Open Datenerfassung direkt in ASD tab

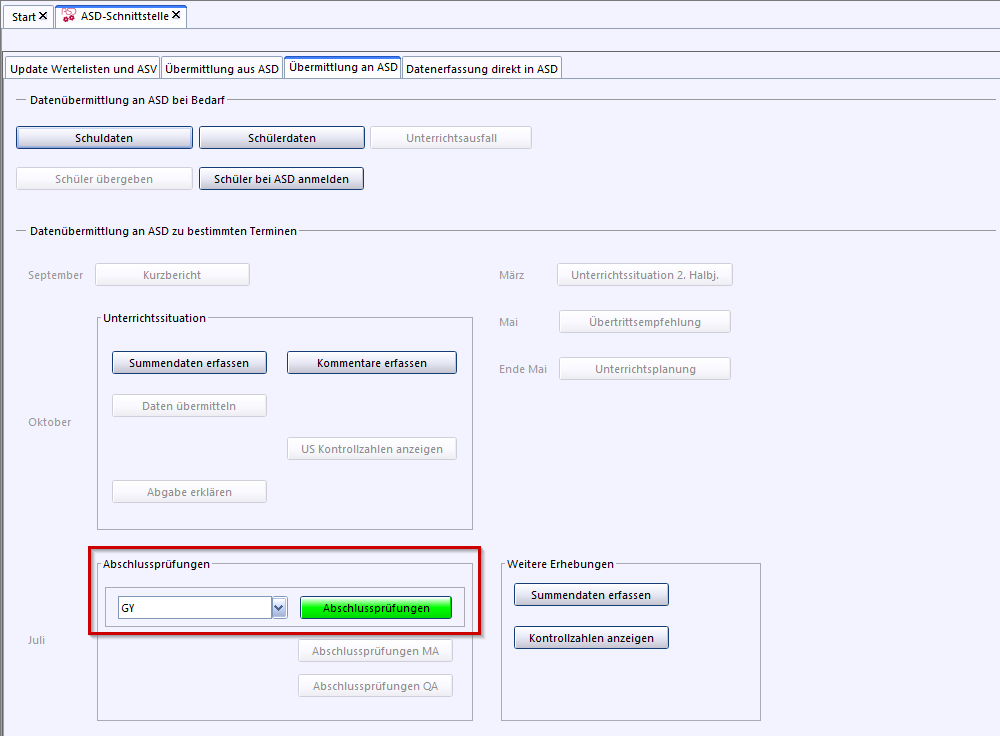click(482, 69)
